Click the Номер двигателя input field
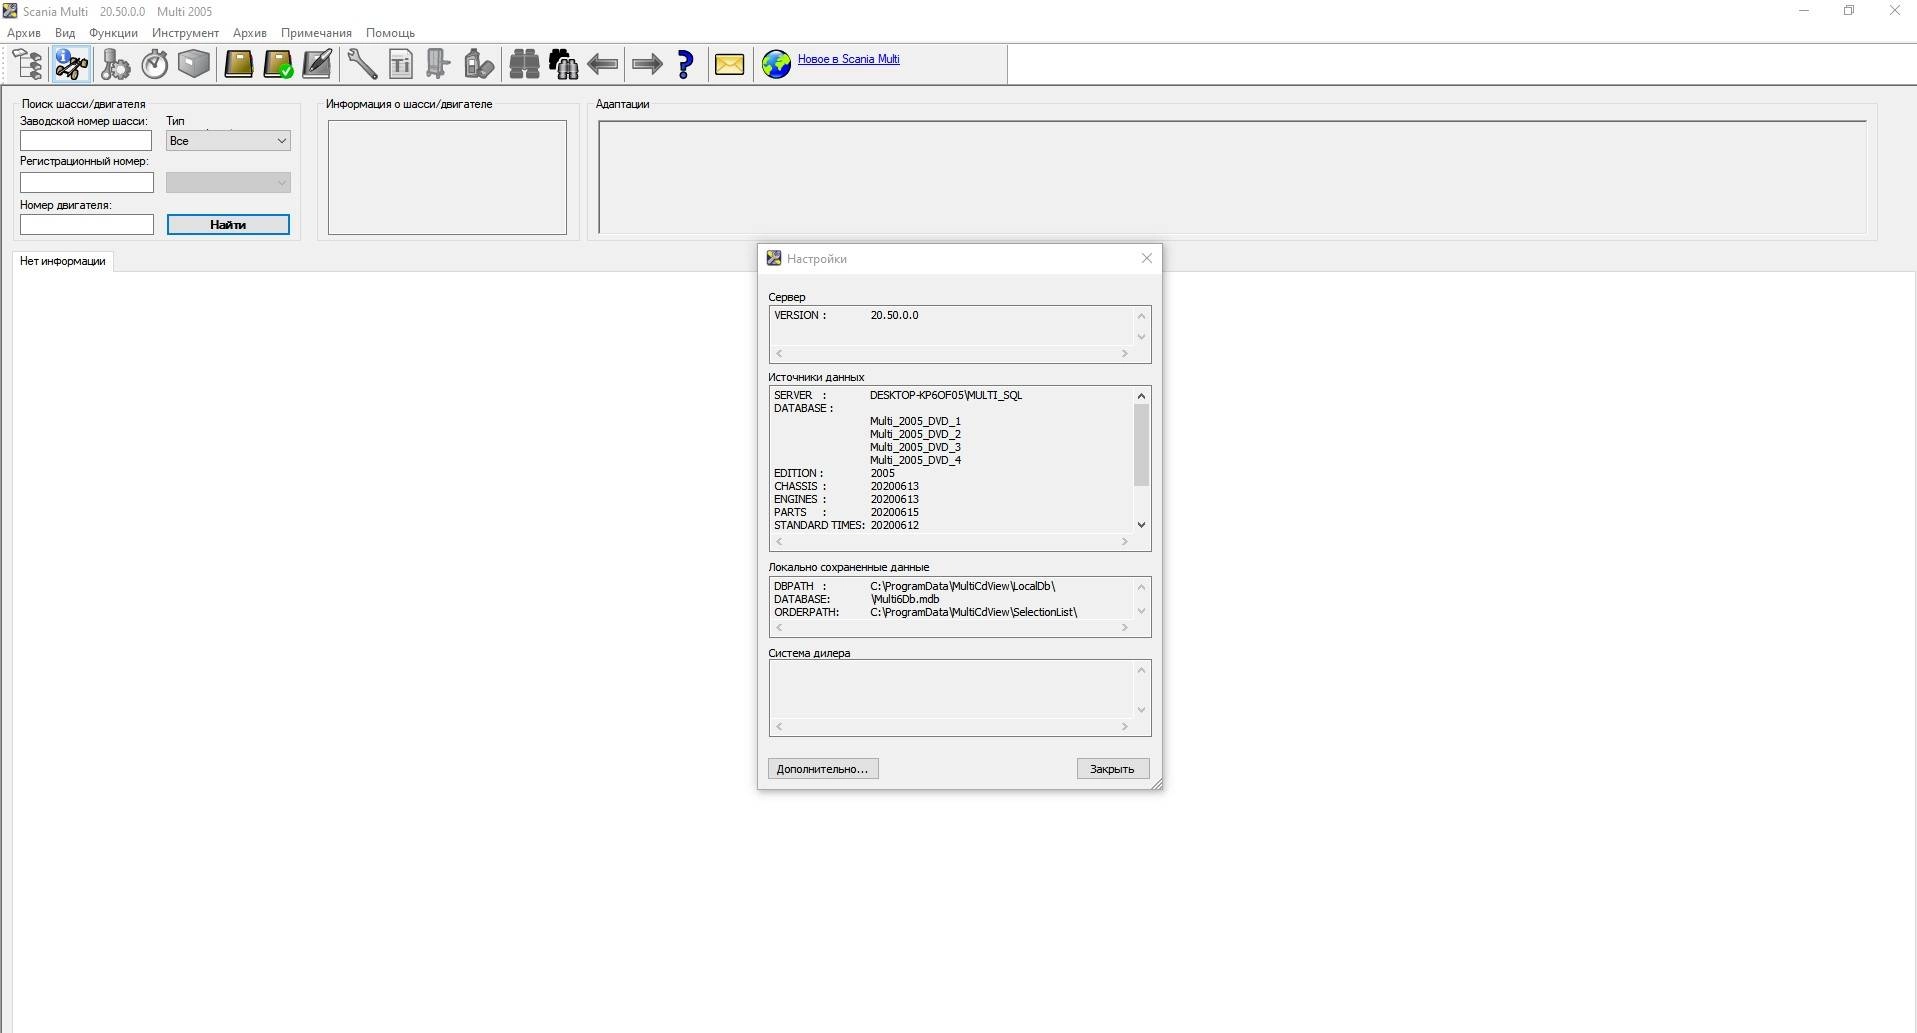The width and height of the screenshot is (1917, 1033). (87, 224)
